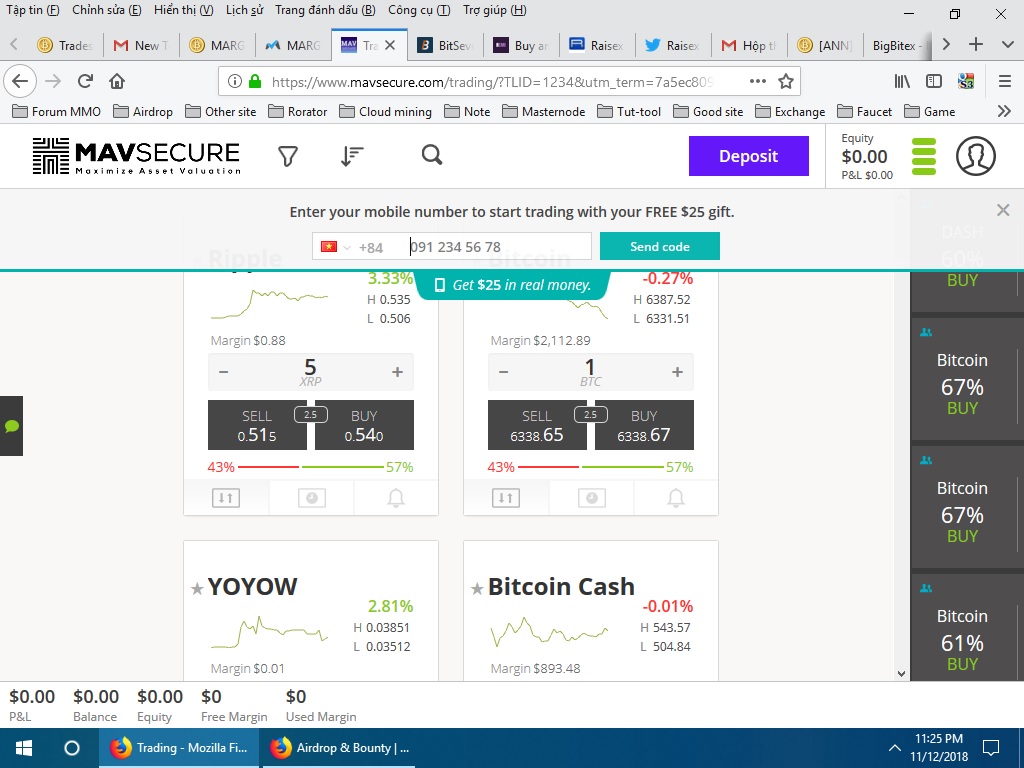List all tabs dropdown arrow
This screenshot has height=768, width=1024.
coord(1007,44)
